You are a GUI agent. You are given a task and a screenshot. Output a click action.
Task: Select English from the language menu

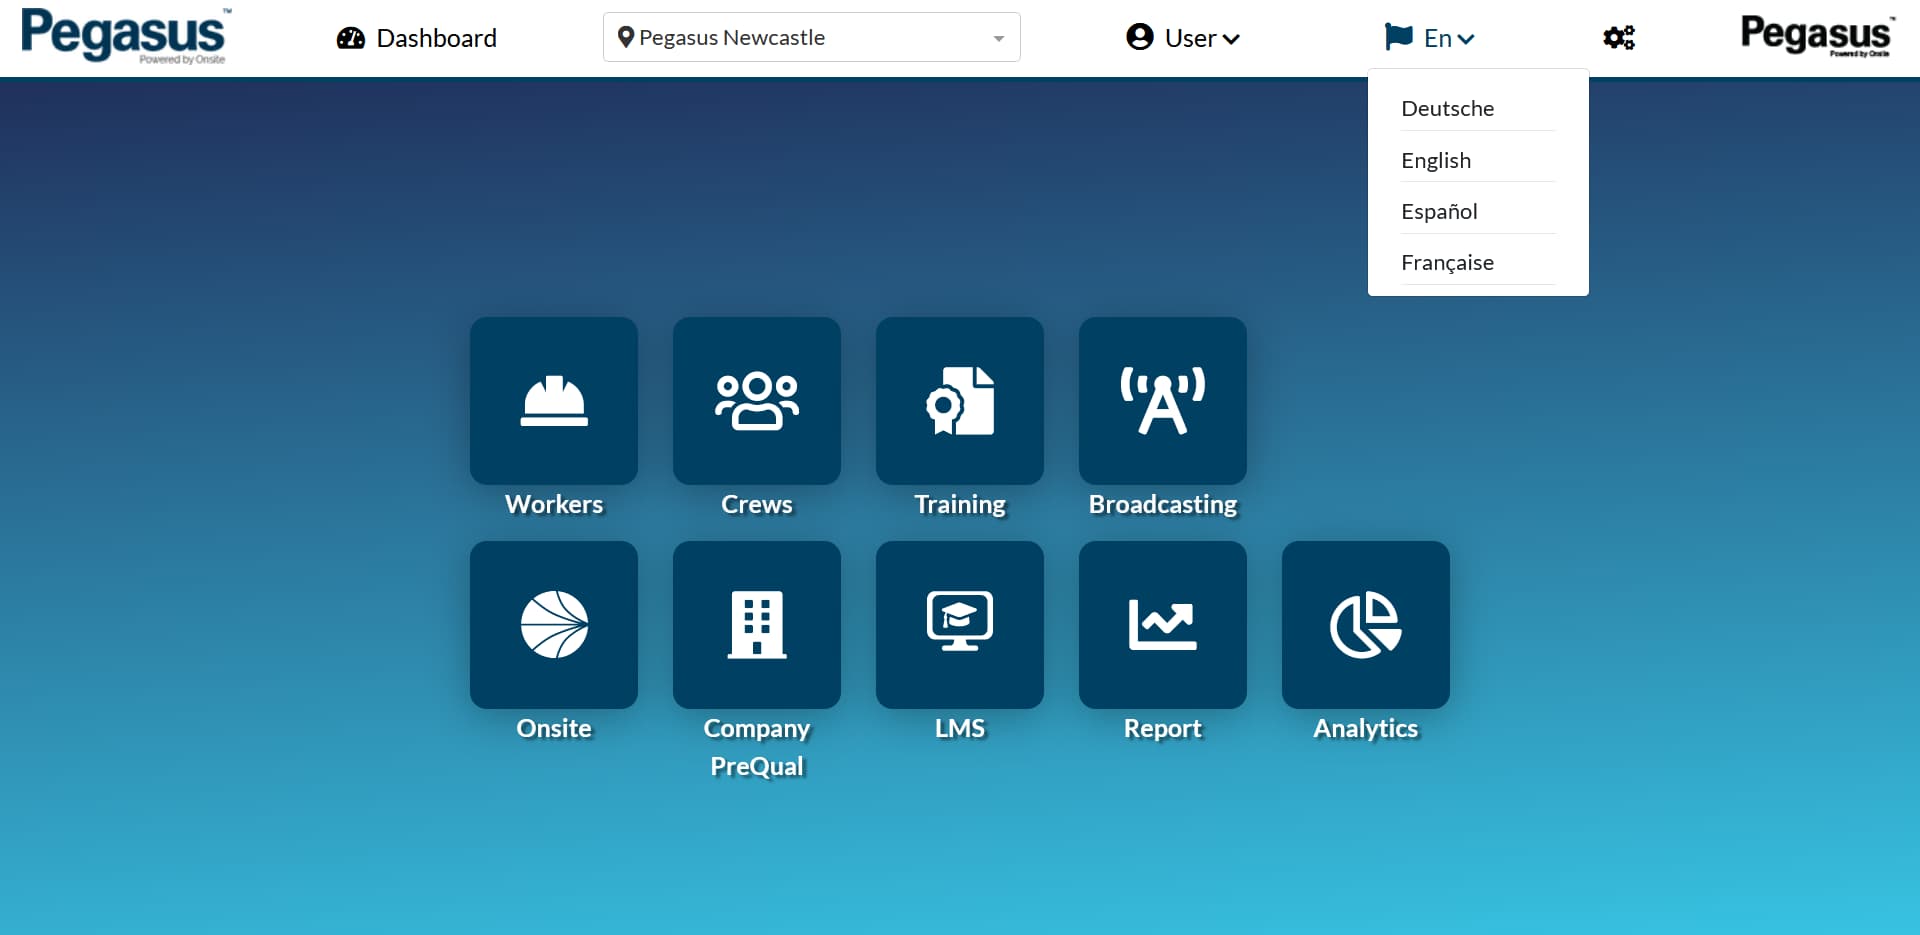(1435, 159)
